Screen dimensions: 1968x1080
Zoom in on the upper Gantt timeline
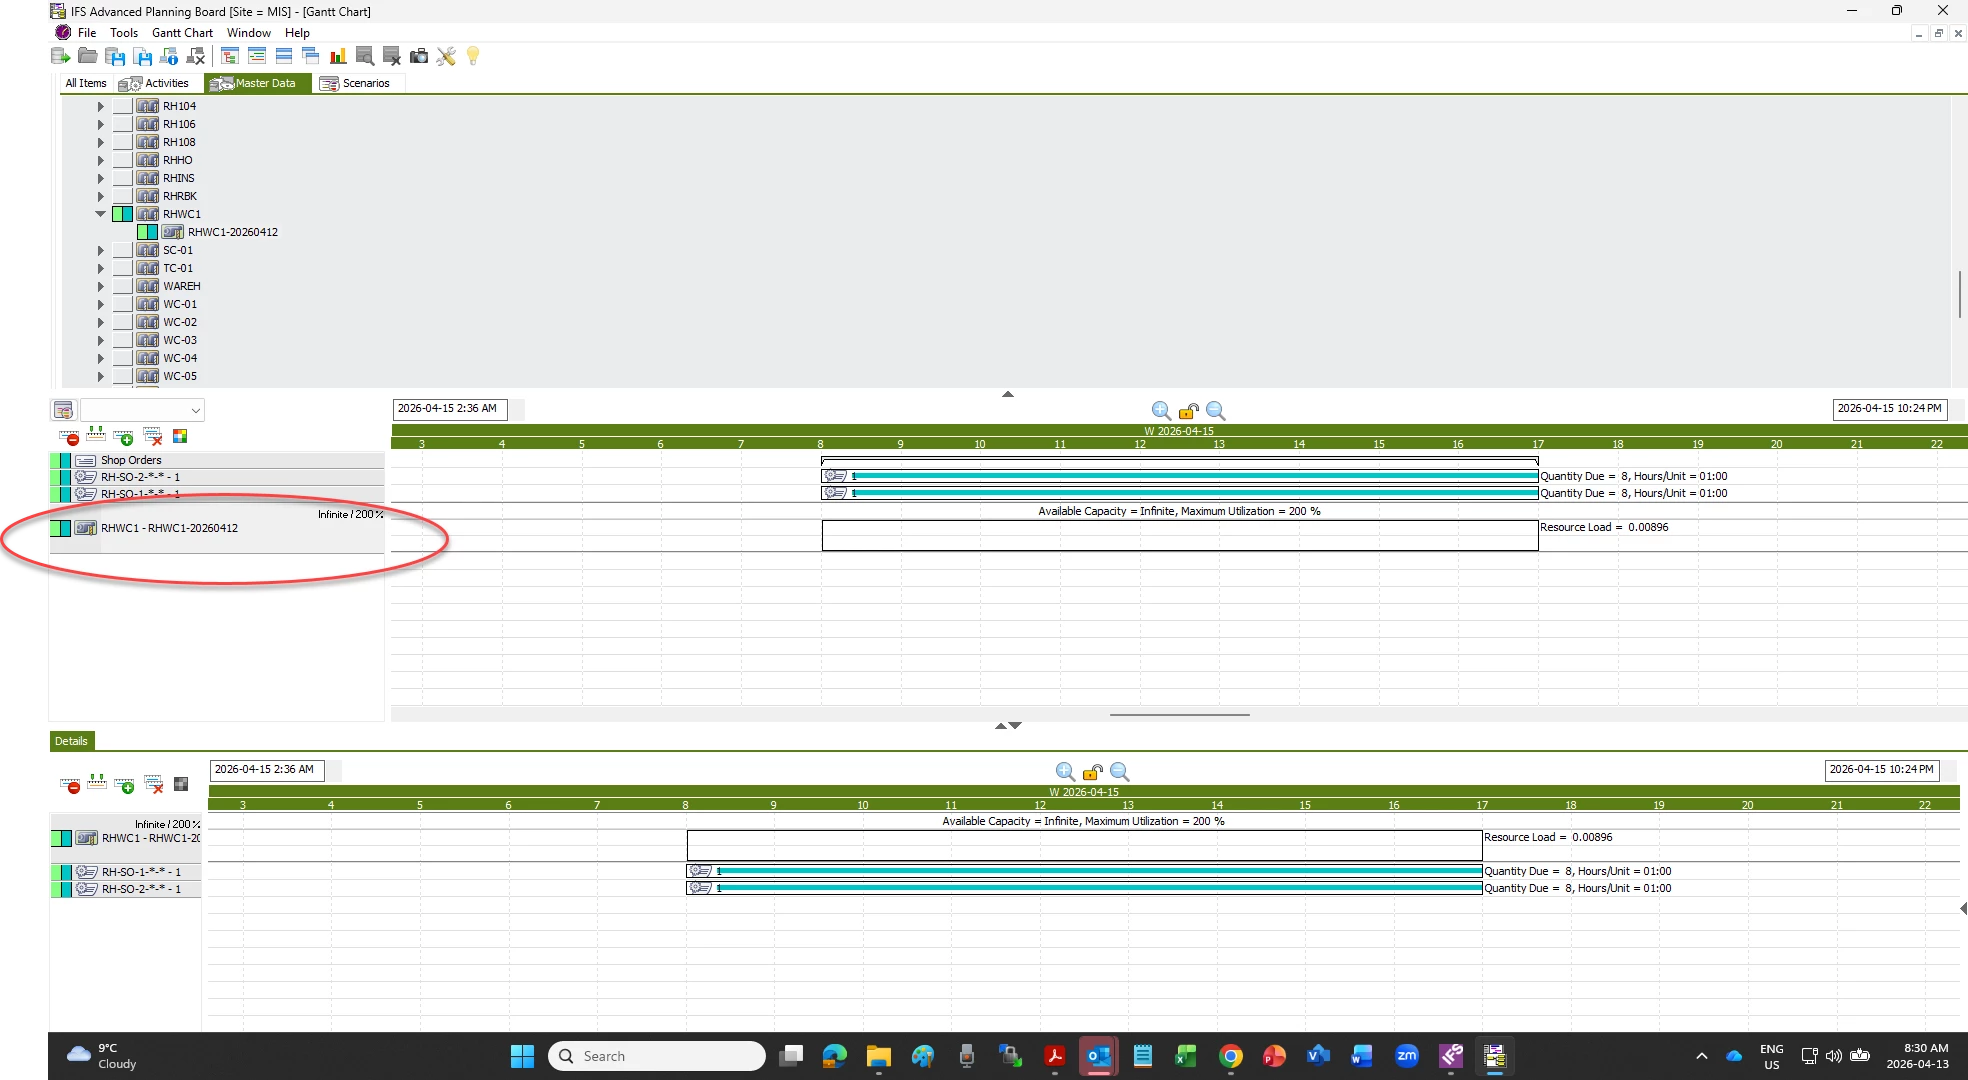click(1161, 411)
